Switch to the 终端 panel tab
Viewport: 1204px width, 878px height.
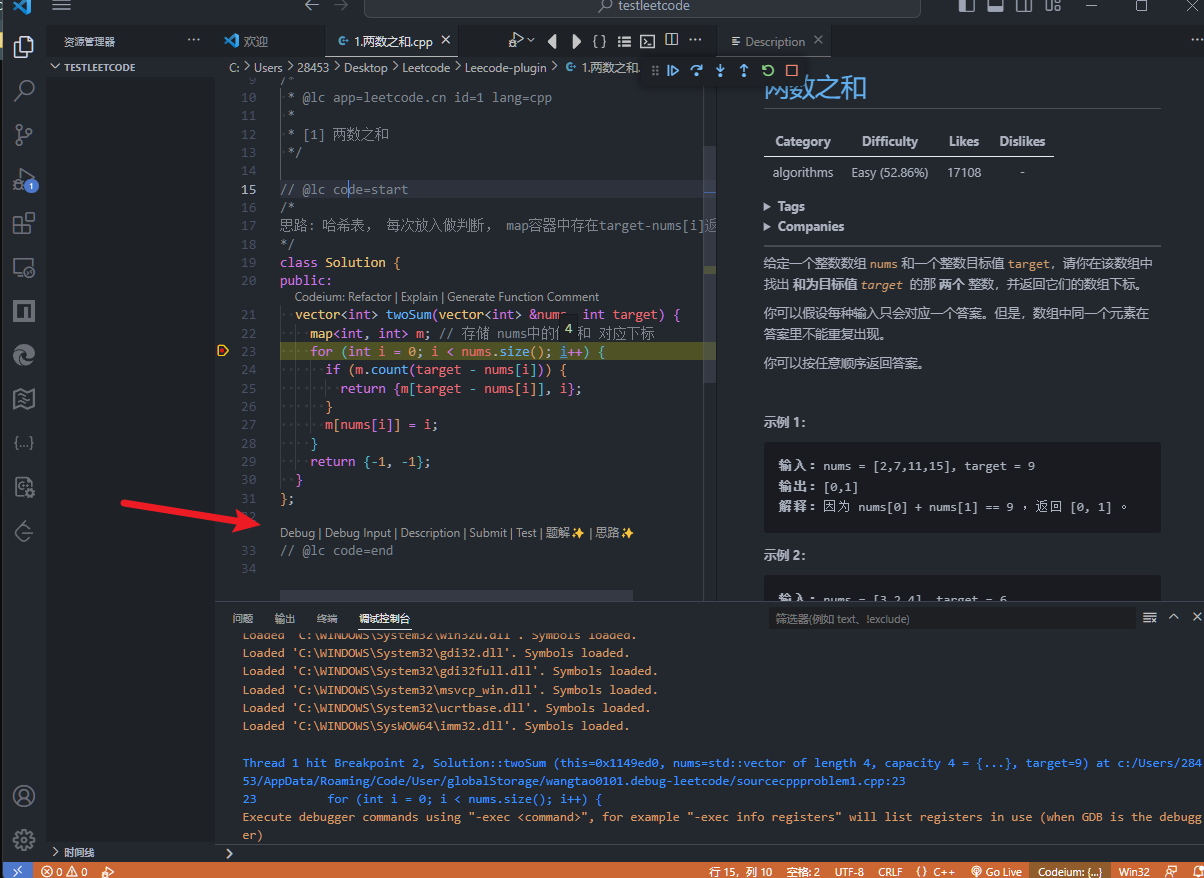point(327,619)
